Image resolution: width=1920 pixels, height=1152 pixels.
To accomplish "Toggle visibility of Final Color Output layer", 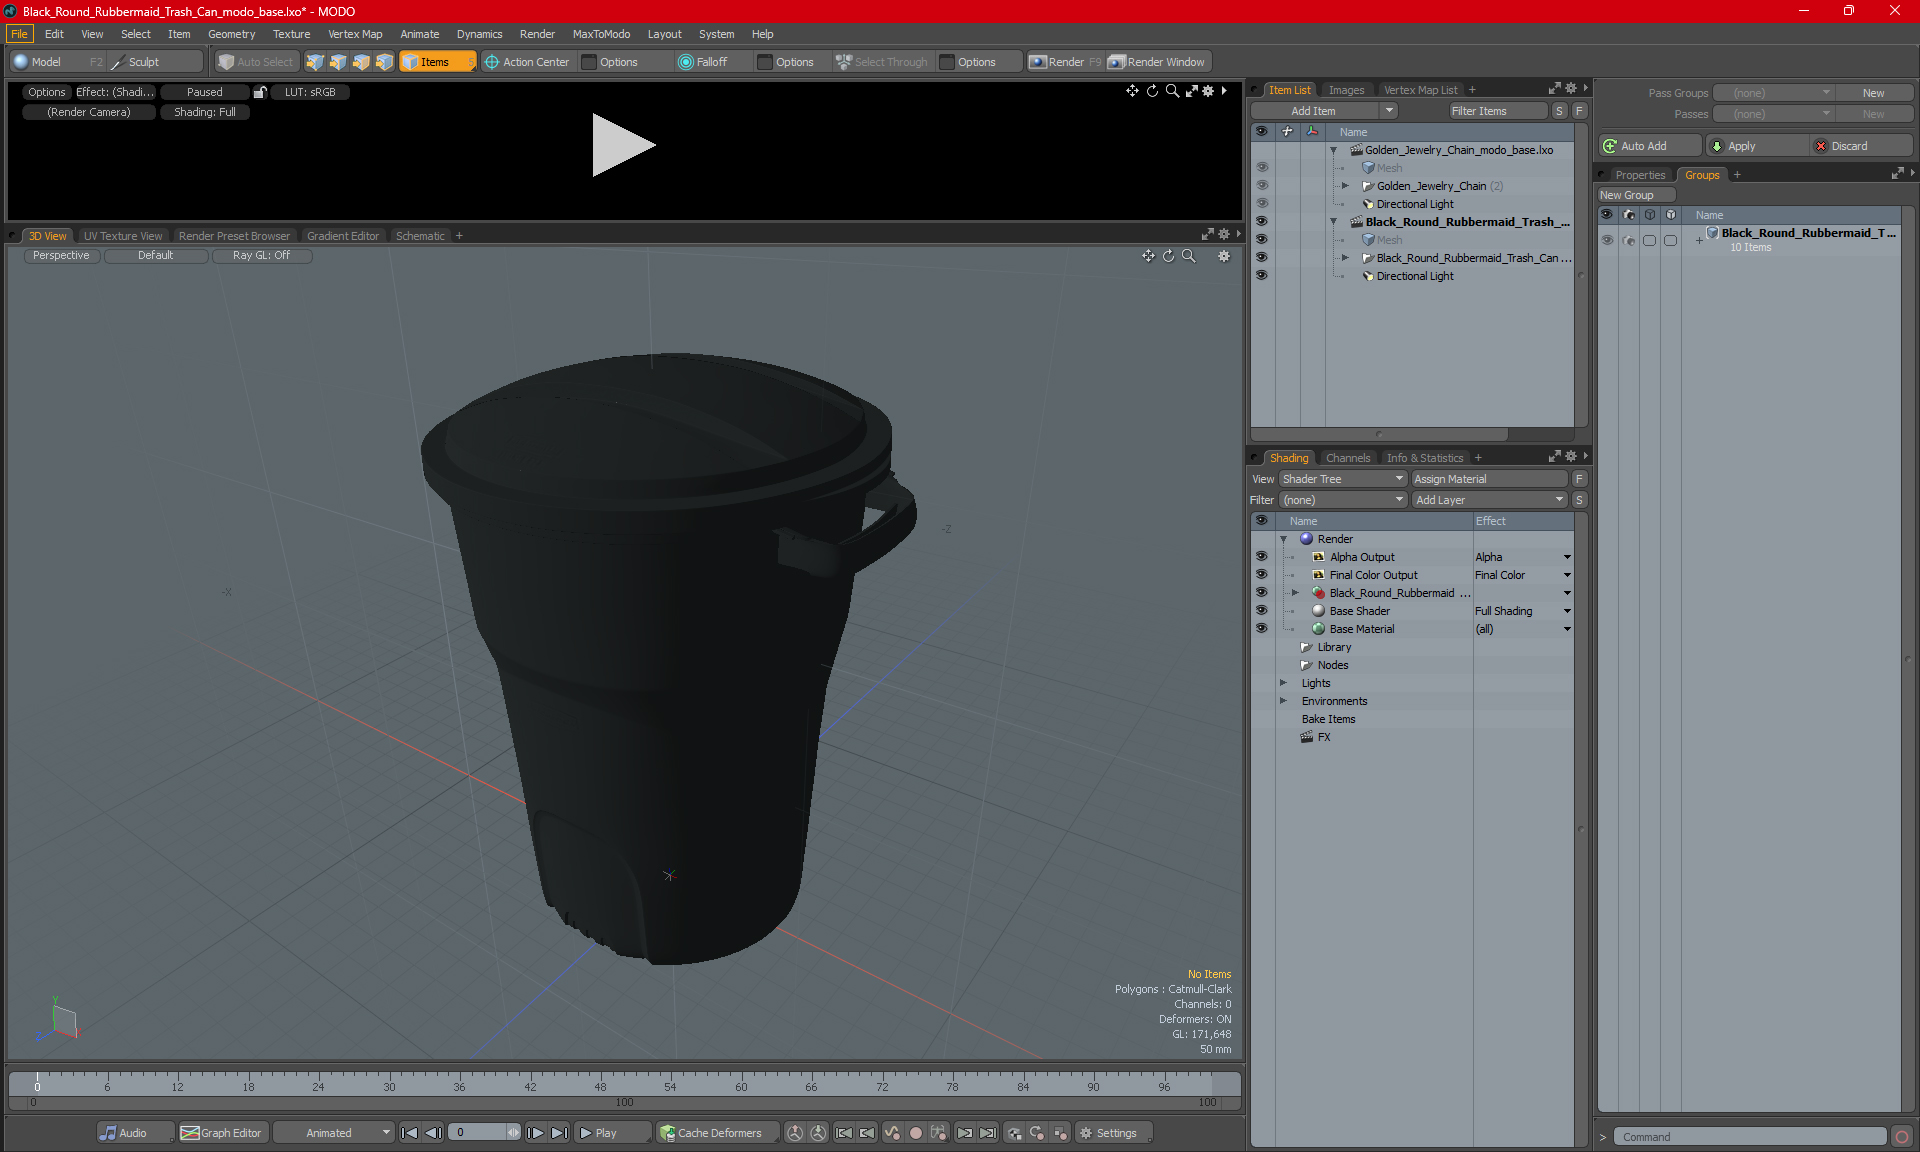I will [x=1262, y=575].
